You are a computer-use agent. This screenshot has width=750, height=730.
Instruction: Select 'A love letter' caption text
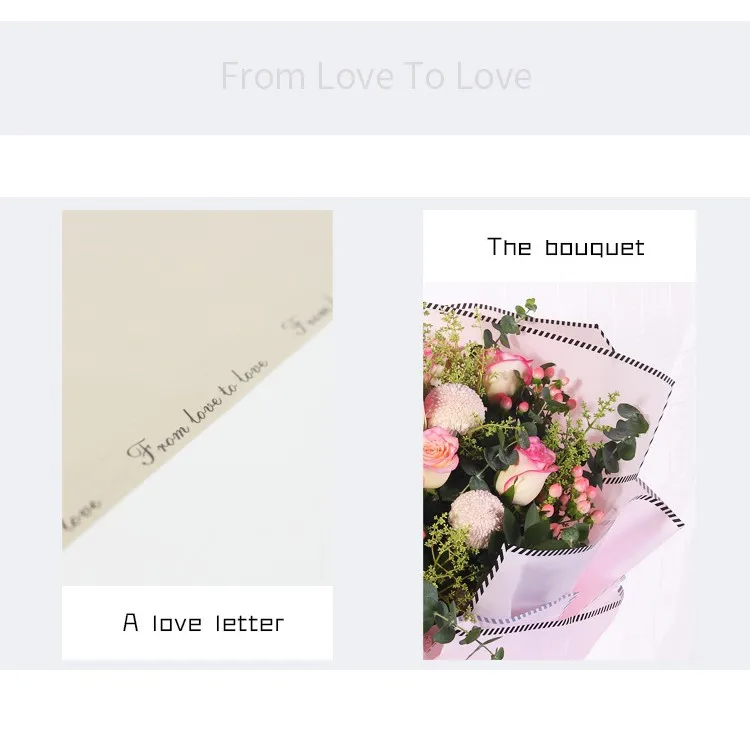coord(203,622)
